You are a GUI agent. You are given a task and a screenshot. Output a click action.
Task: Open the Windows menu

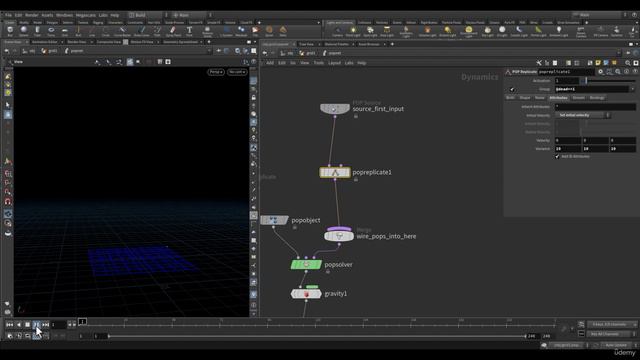coord(64,15)
